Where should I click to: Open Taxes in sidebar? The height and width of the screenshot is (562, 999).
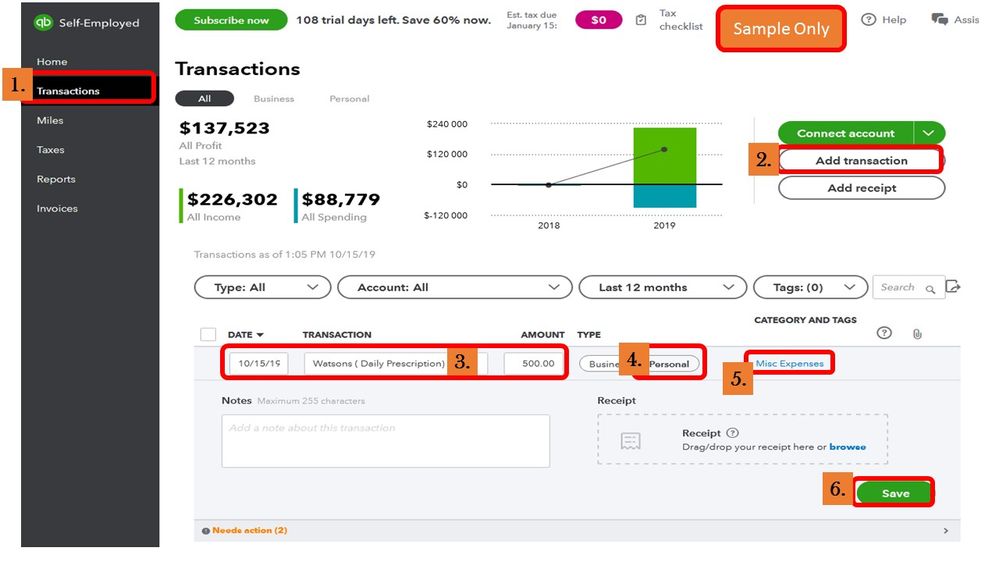50,150
